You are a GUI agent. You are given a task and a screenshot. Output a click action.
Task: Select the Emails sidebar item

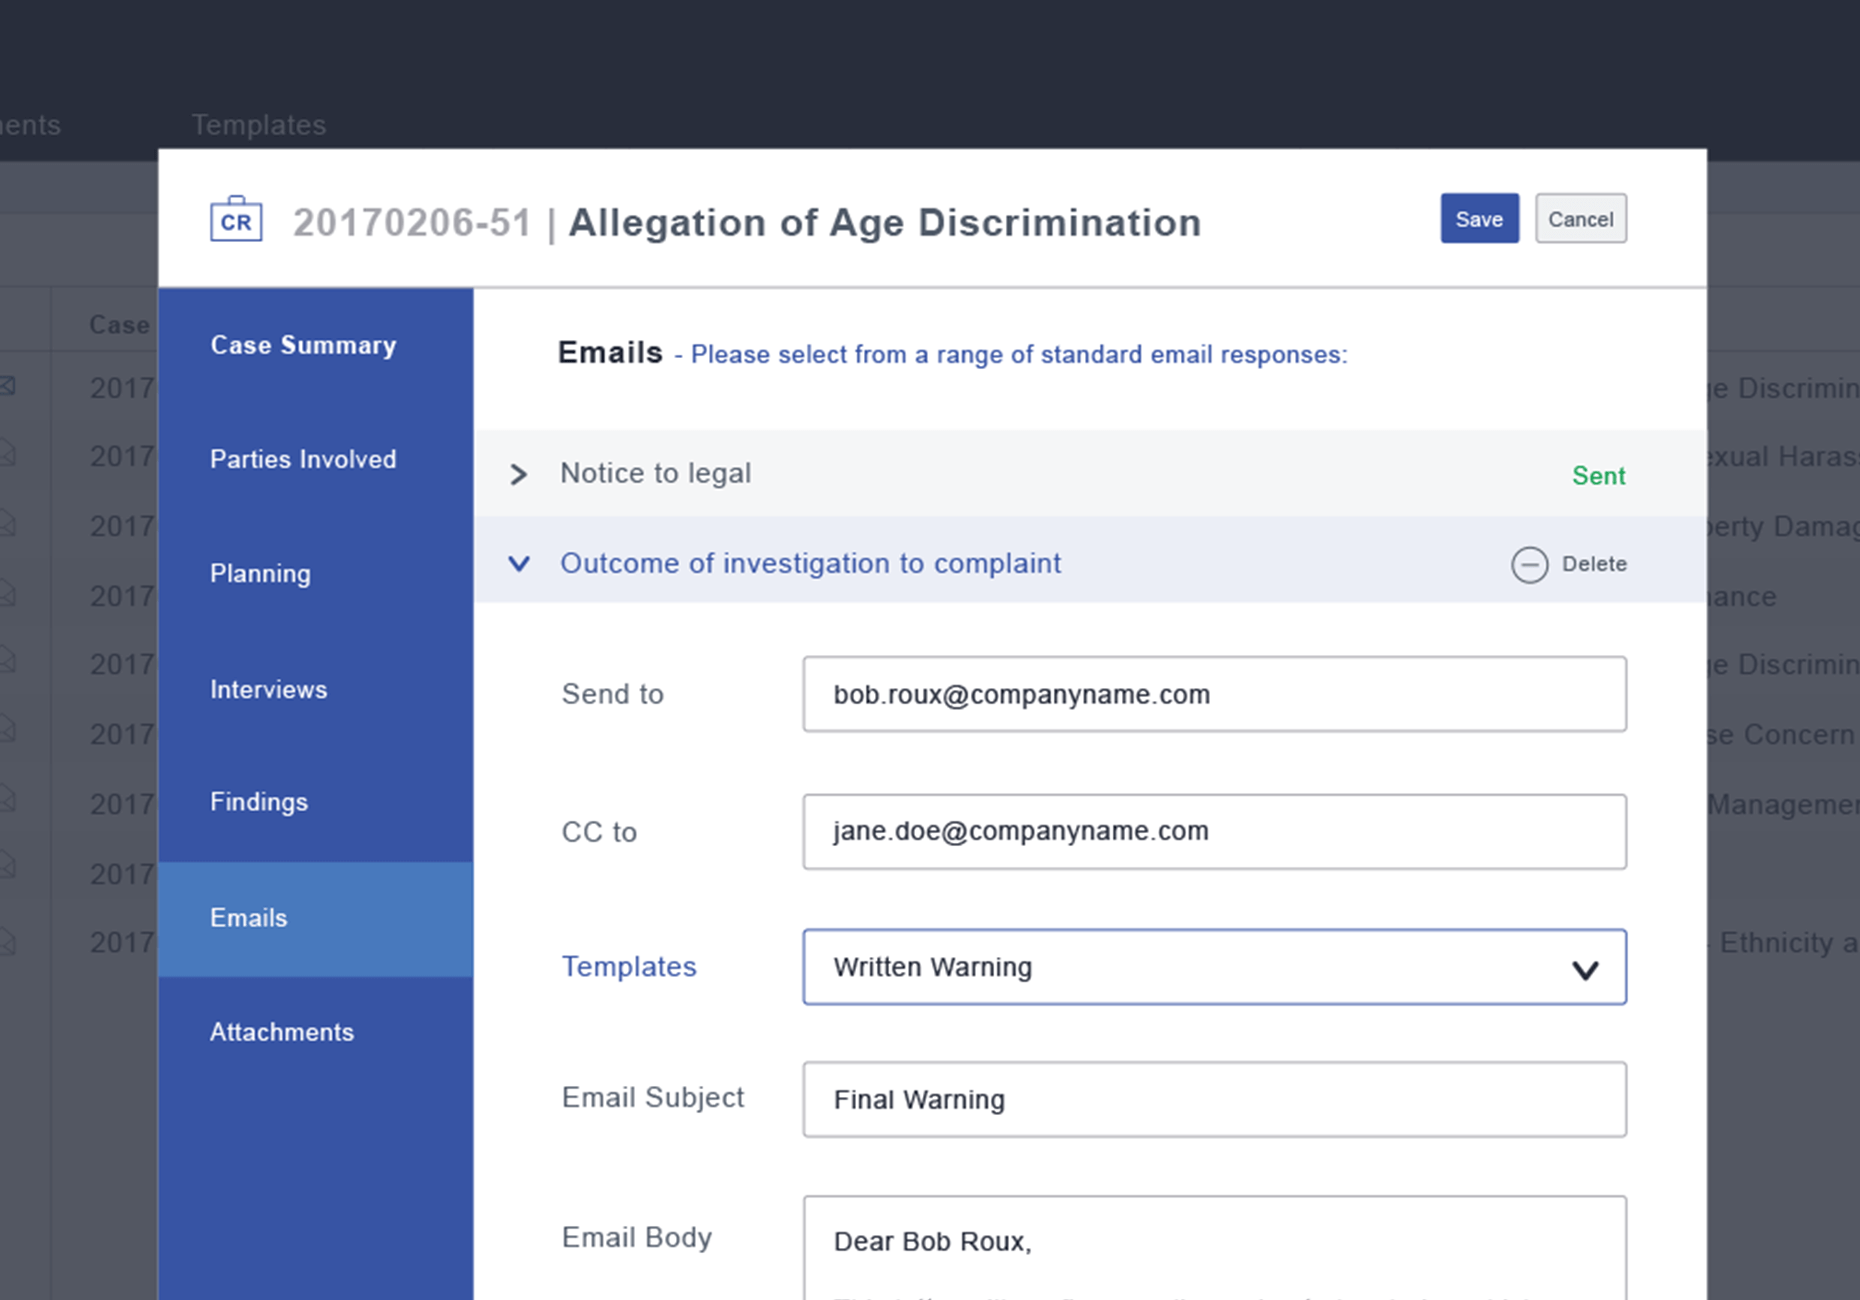[249, 918]
